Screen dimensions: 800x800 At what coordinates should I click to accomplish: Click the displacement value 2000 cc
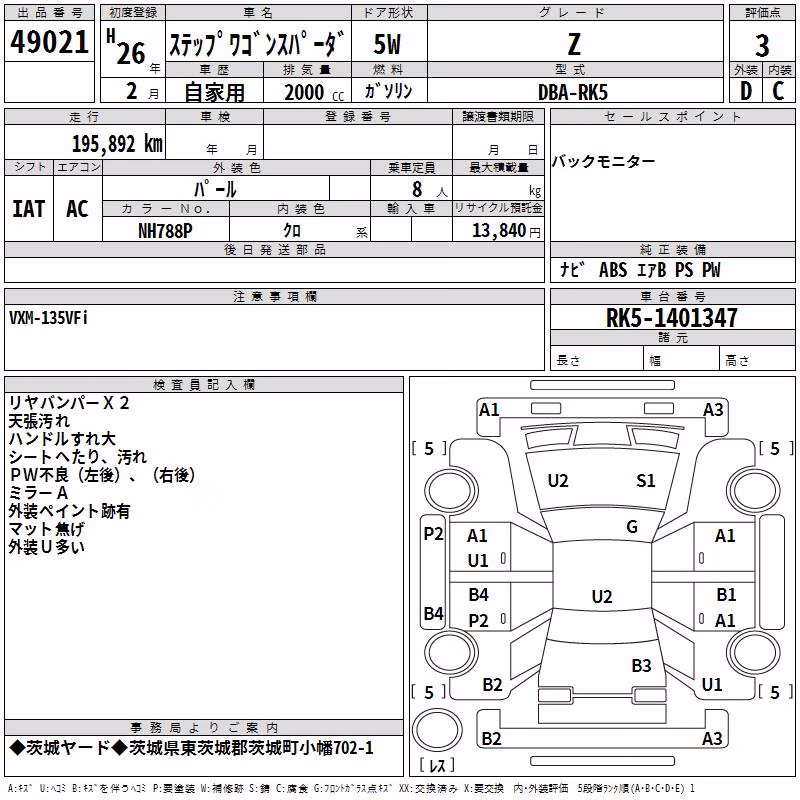coord(314,92)
